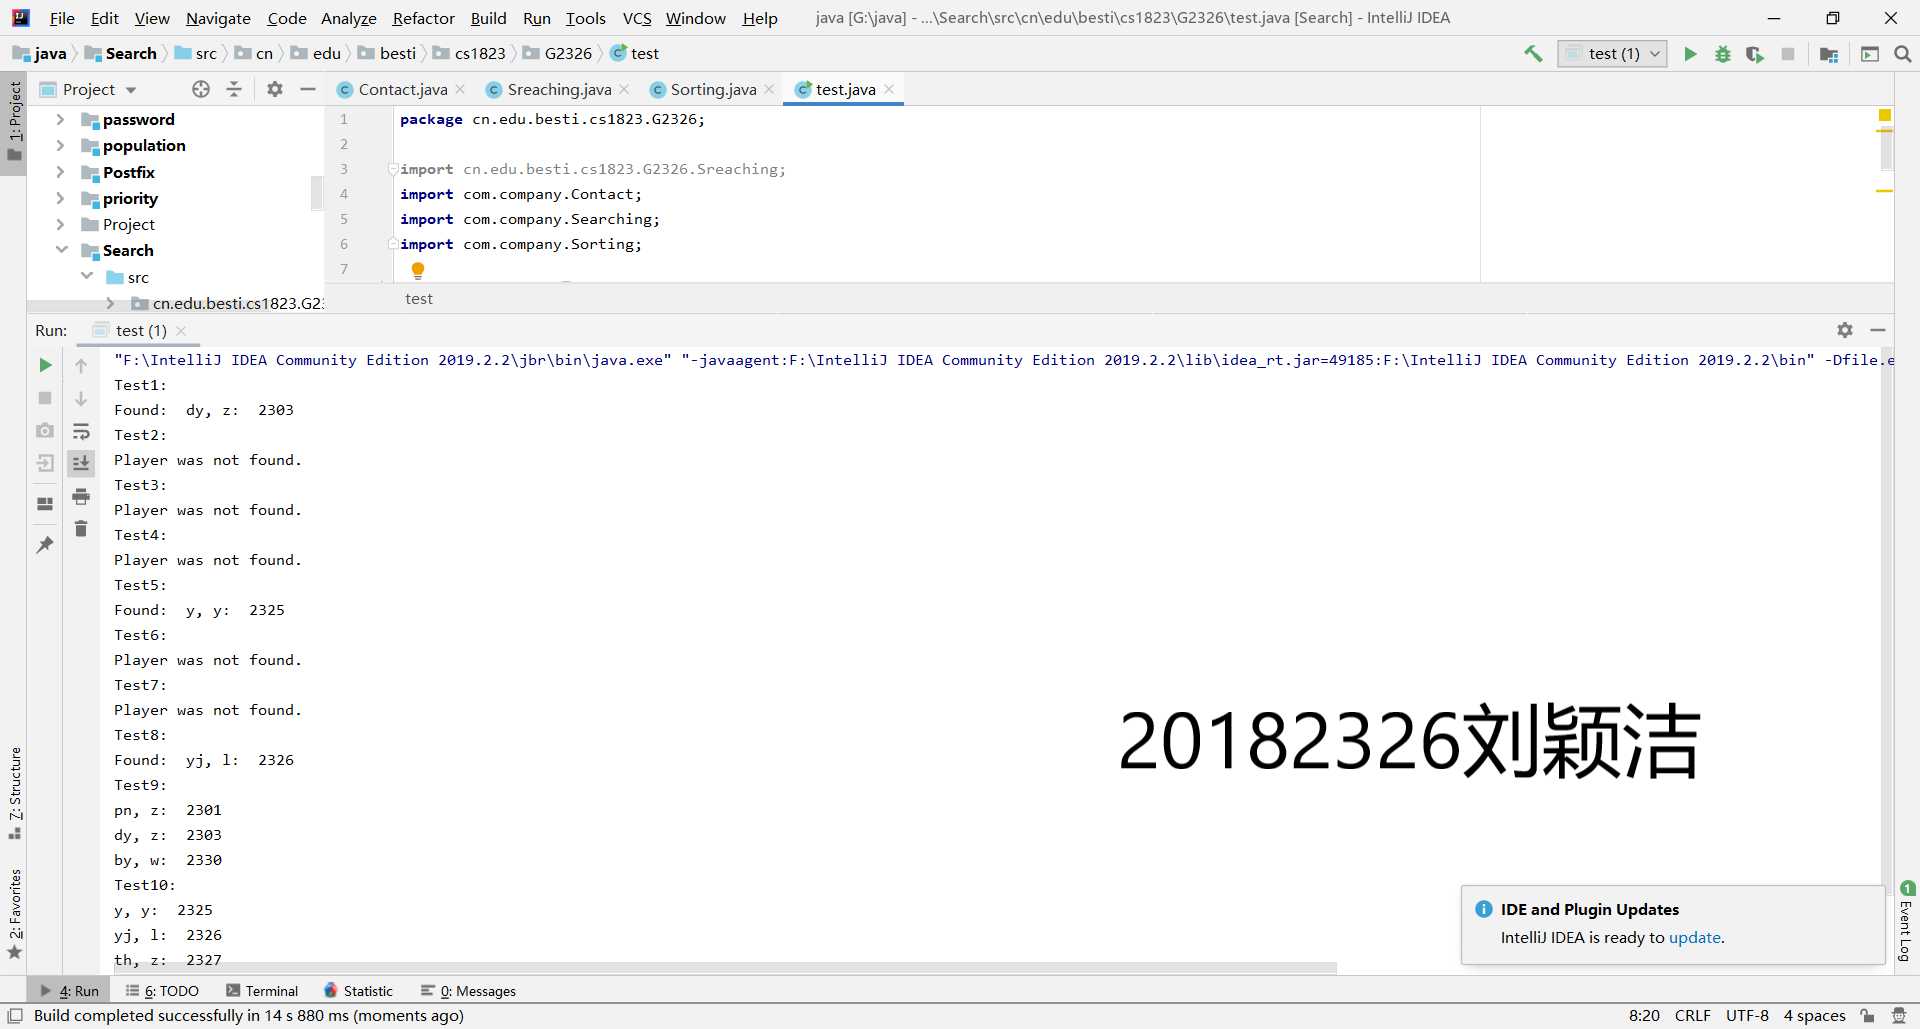
Task: Toggle Pin Tab in Run panel
Action: point(45,545)
